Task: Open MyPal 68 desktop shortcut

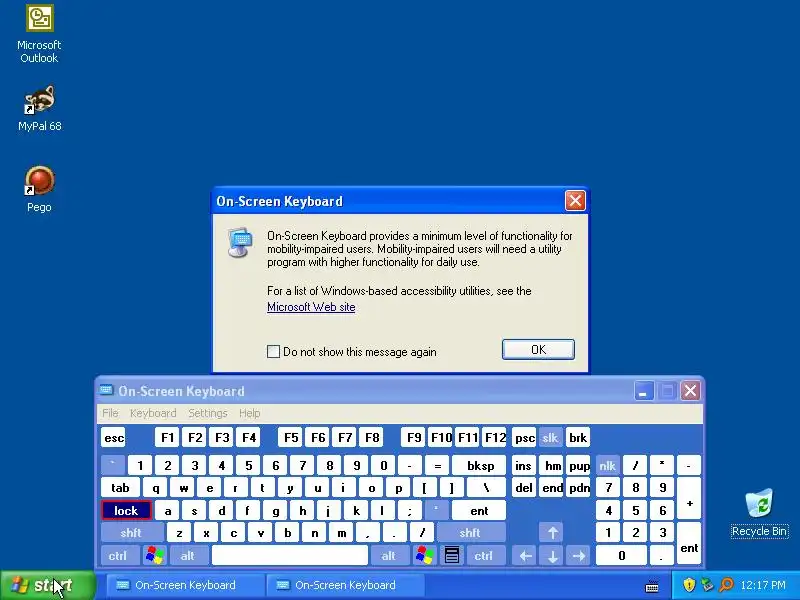Action: coord(39,109)
